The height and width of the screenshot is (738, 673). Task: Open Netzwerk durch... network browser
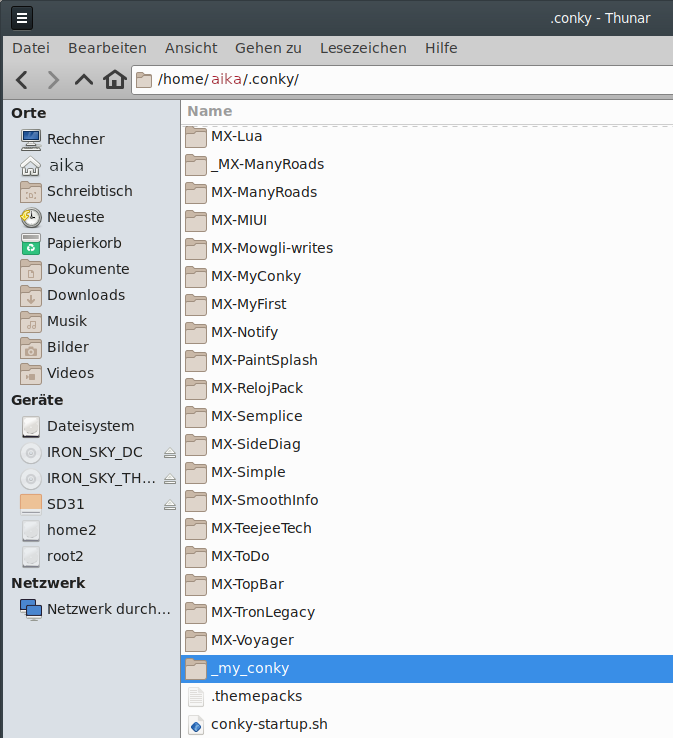pos(95,610)
